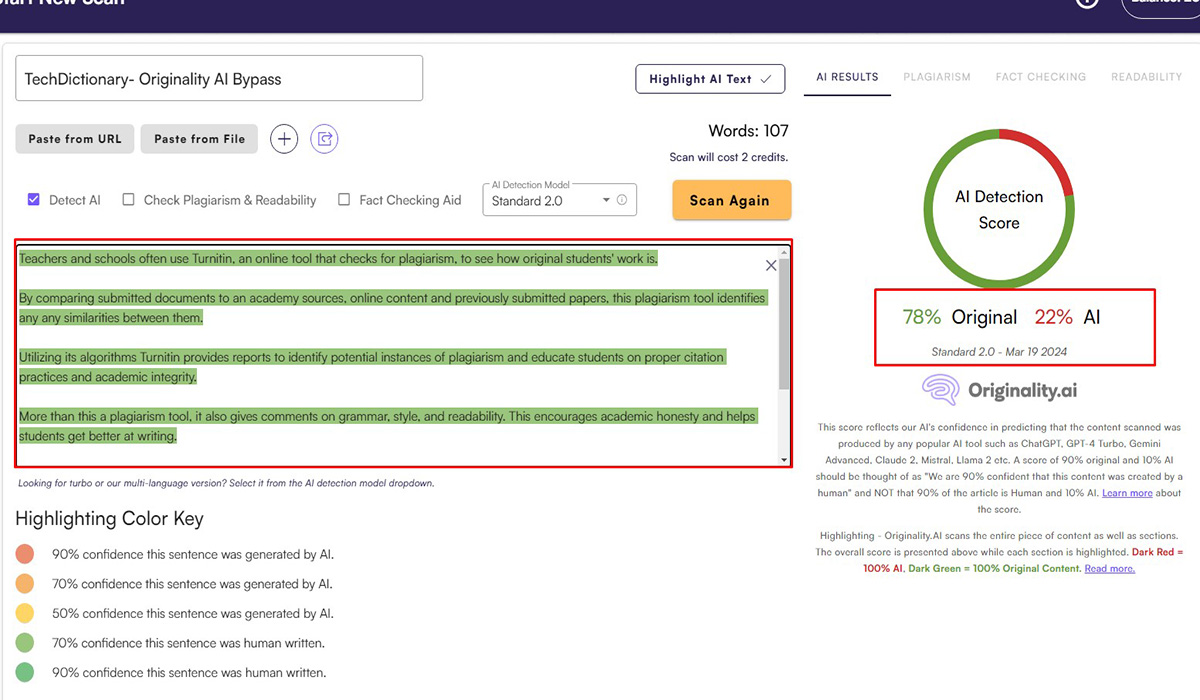Uncheck the Detect AI checkbox
1200x700 pixels.
(34, 200)
